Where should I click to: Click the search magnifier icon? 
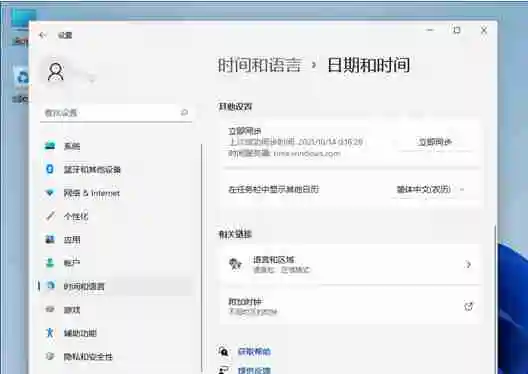[x=184, y=112]
